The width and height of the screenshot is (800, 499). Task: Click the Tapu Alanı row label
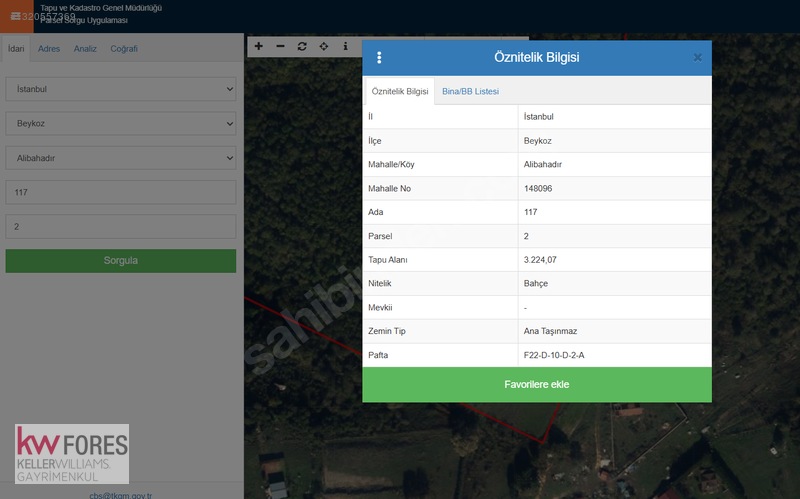point(388,260)
